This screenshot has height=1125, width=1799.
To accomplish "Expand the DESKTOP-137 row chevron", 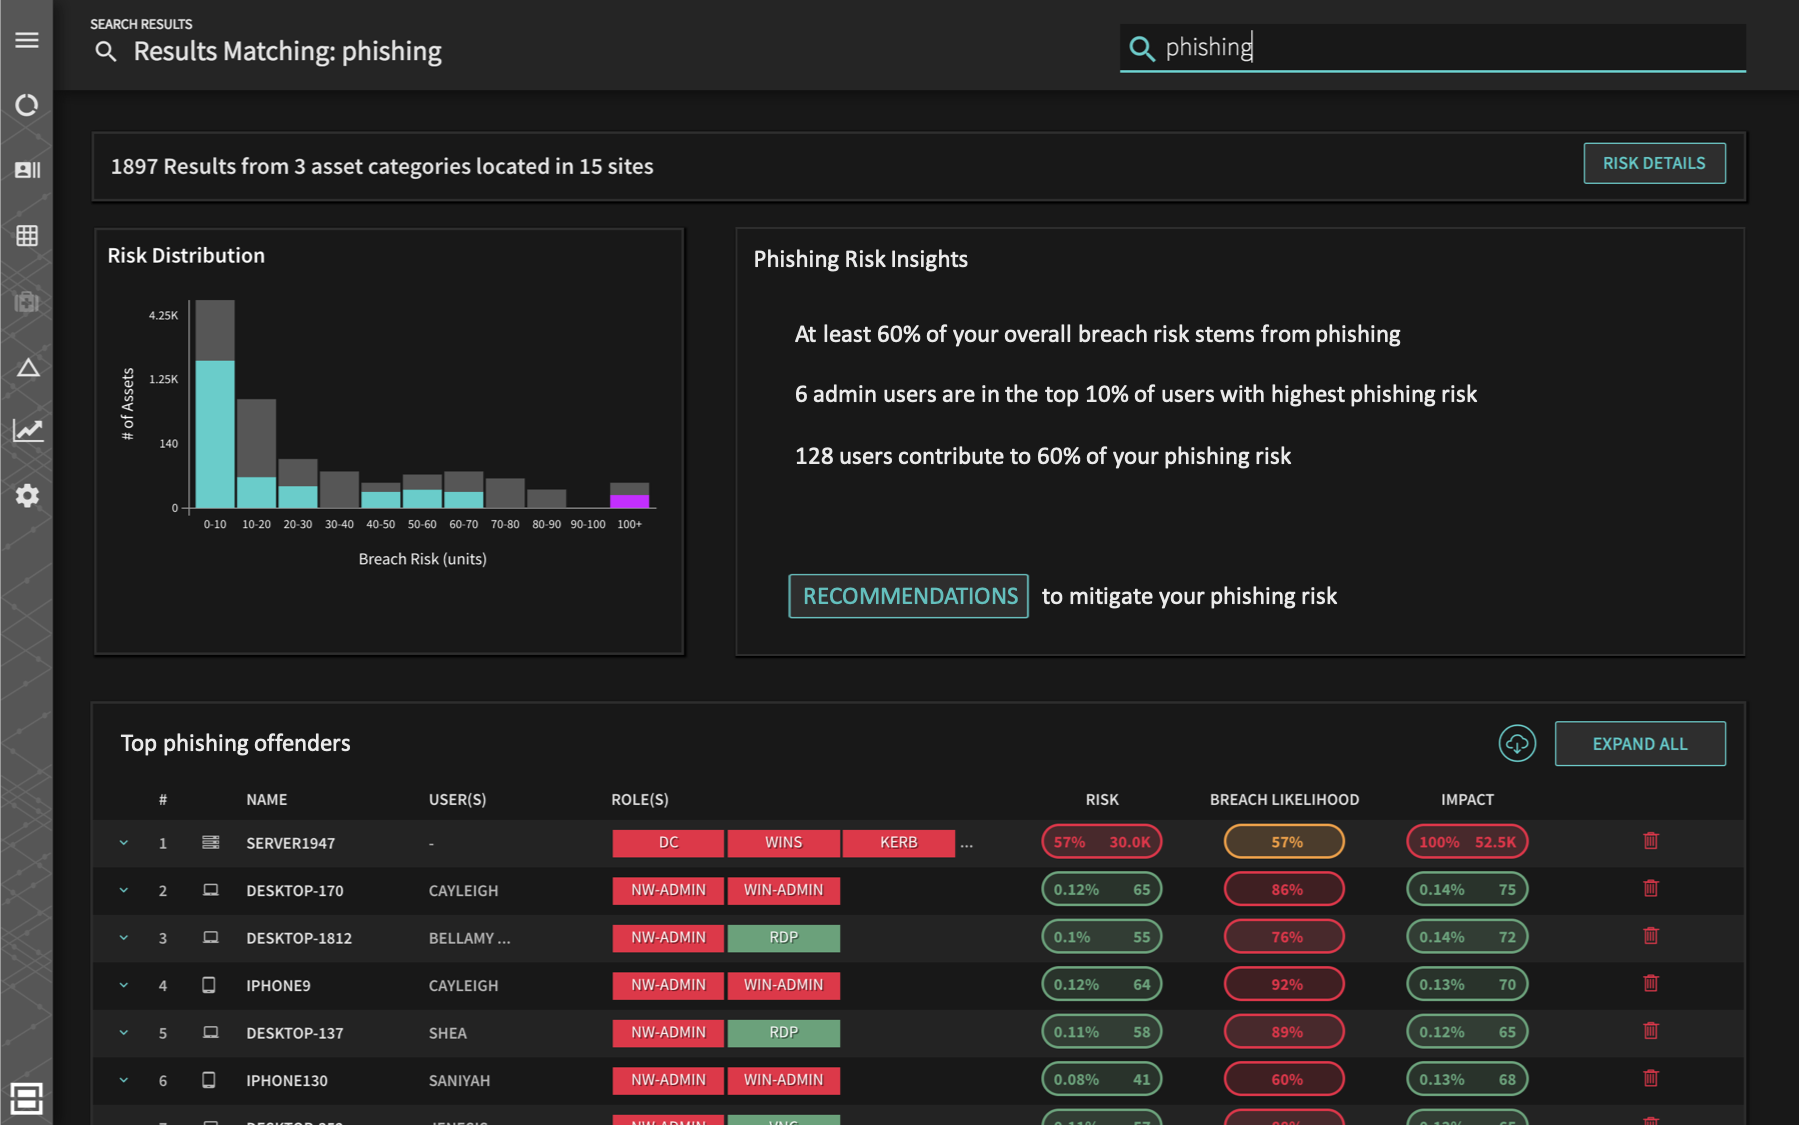I will [124, 1032].
